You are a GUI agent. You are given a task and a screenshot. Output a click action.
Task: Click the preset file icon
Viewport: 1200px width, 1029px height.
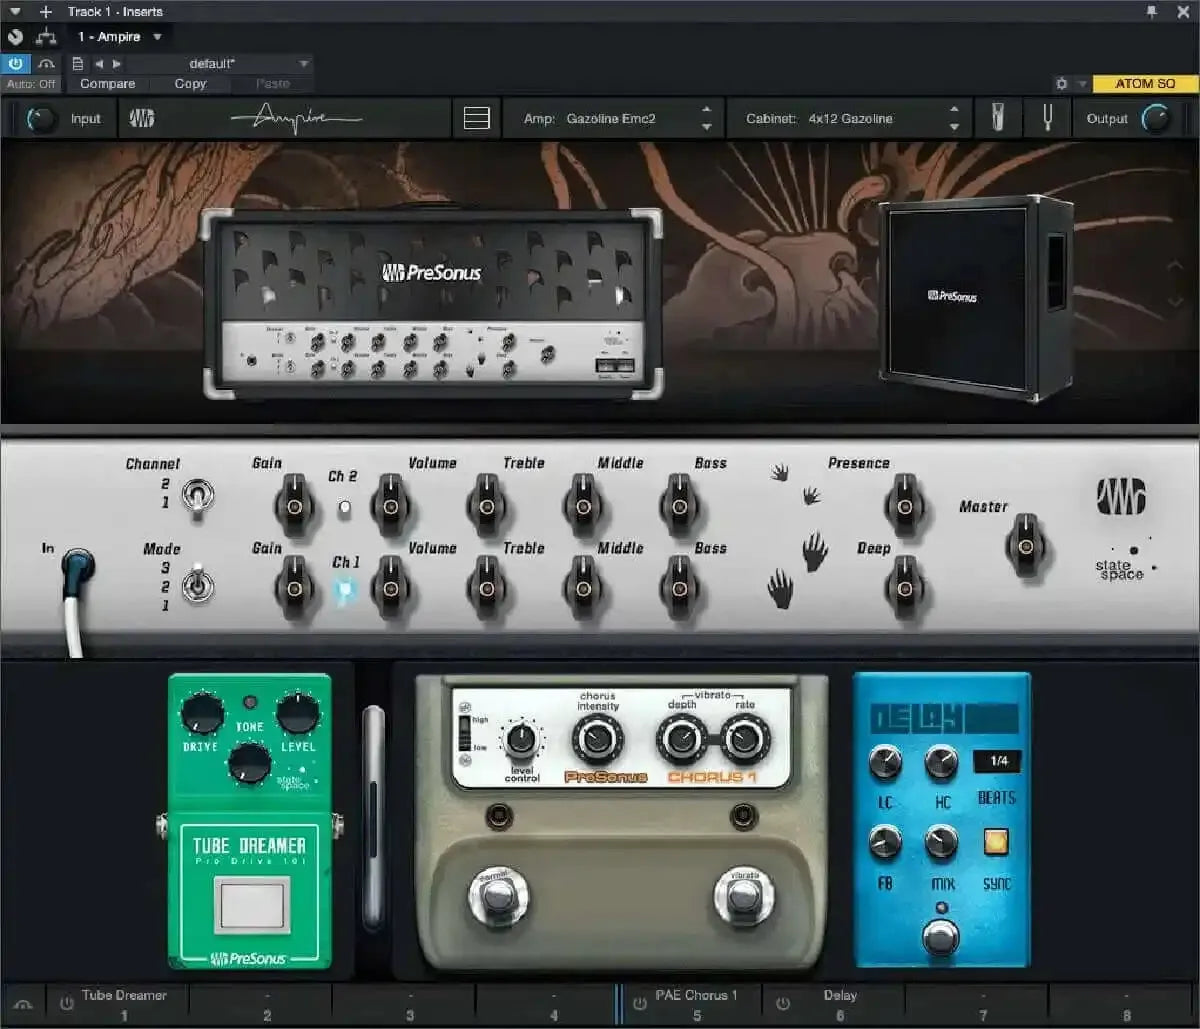78,64
